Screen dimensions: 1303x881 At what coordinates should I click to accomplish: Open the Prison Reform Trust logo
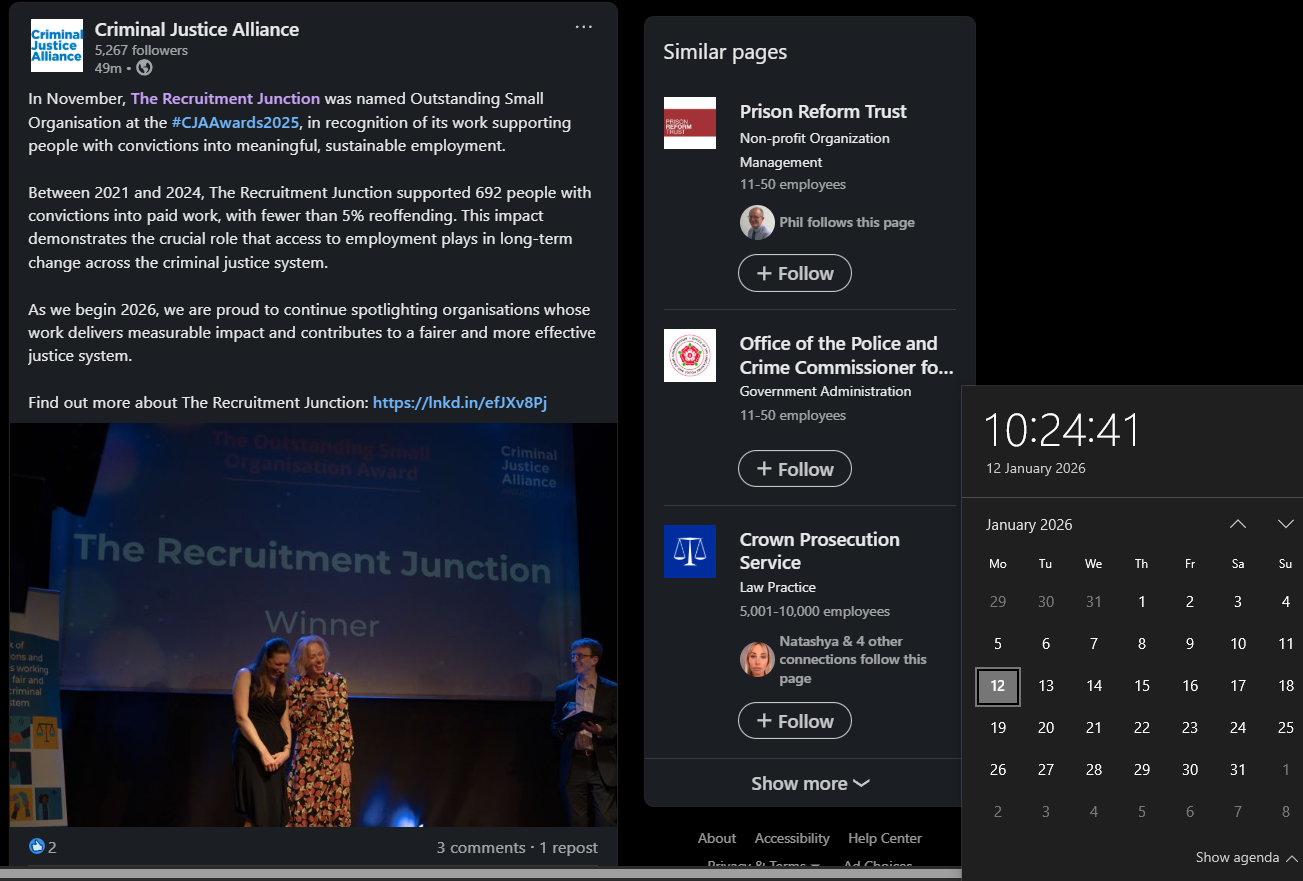(690, 123)
